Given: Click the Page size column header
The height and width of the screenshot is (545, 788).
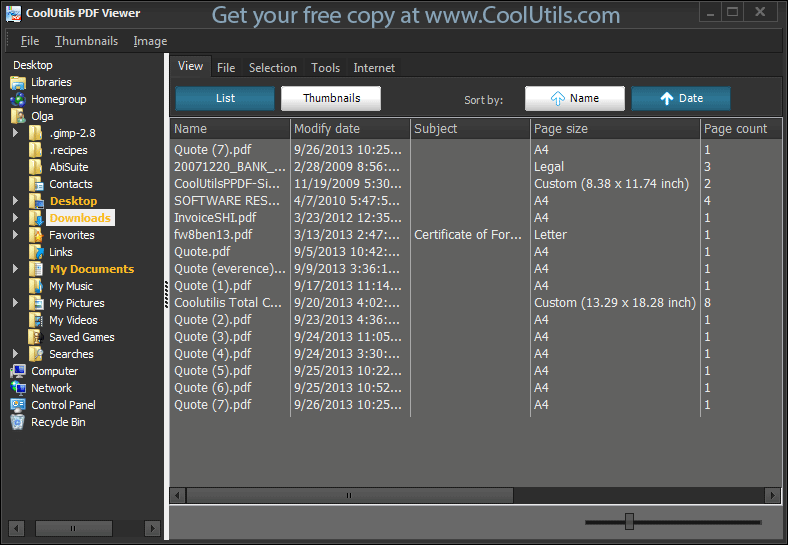Looking at the screenshot, I should coord(615,129).
